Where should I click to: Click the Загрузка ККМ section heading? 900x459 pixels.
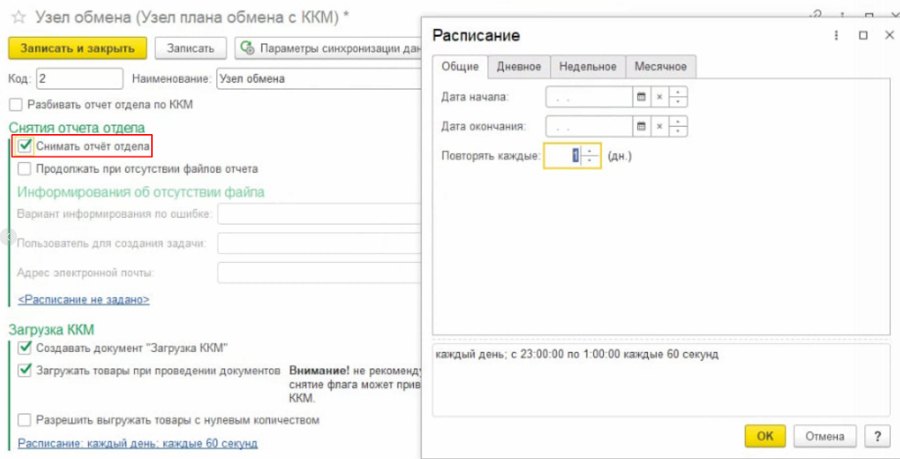(x=51, y=329)
